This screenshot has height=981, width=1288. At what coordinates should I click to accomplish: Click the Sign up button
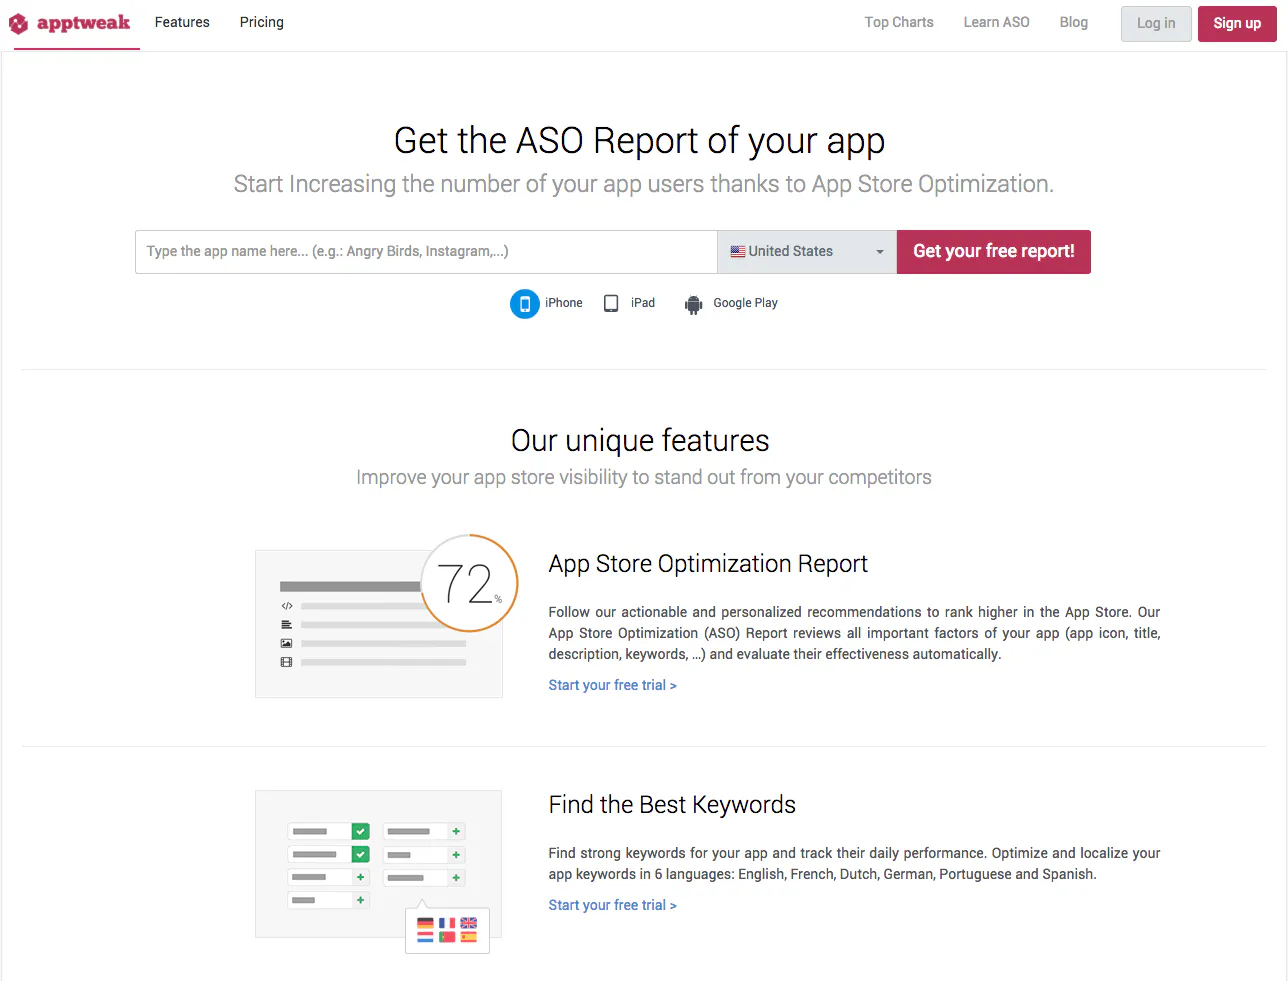pos(1237,23)
